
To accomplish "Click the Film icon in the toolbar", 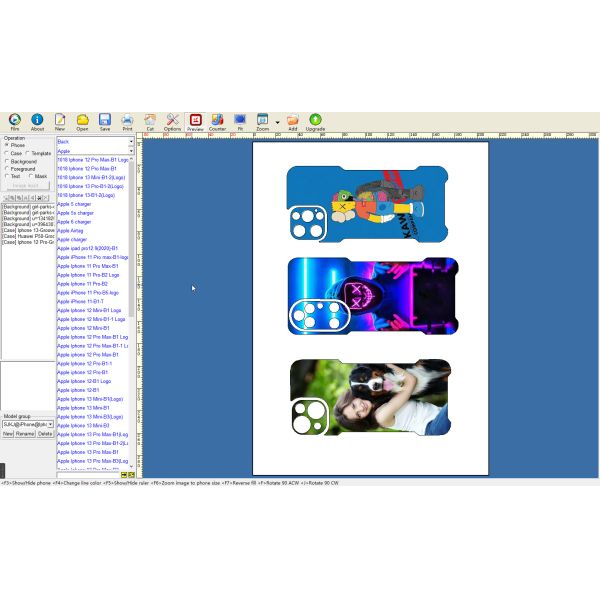I will (x=14, y=121).
